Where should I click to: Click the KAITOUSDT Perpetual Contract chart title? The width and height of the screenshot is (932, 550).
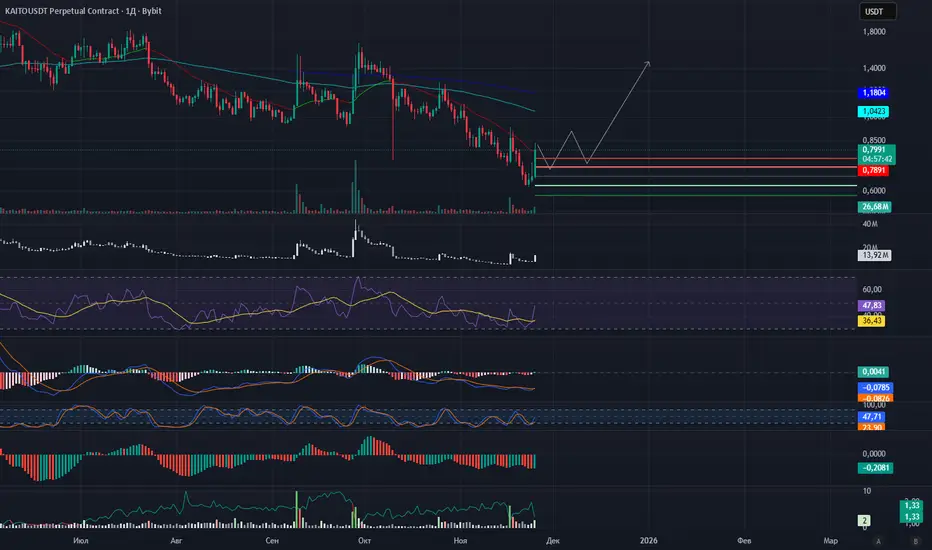(x=83, y=11)
